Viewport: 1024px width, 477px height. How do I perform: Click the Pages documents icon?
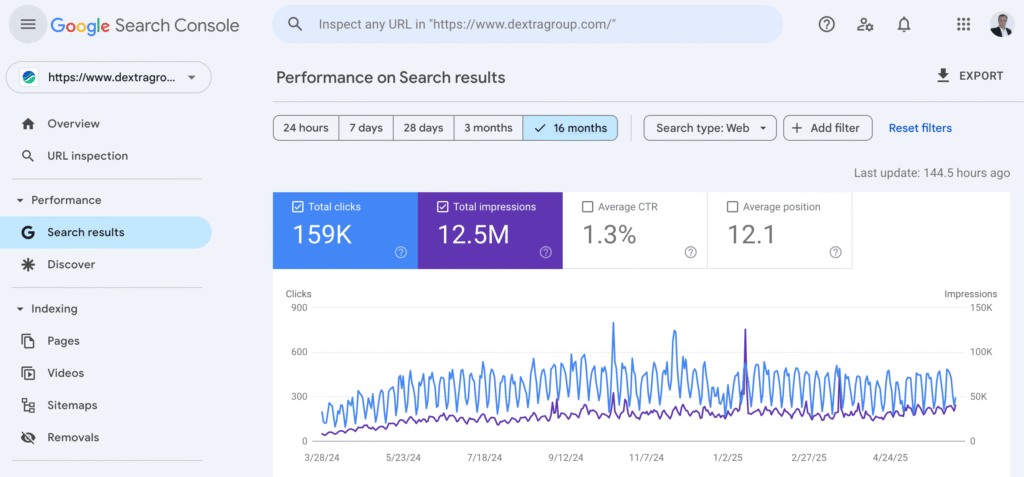pyautogui.click(x=27, y=340)
